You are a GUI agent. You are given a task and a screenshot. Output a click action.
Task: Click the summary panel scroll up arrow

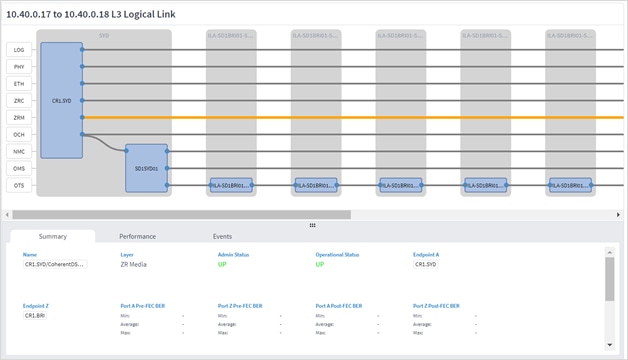pyautogui.click(x=610, y=252)
